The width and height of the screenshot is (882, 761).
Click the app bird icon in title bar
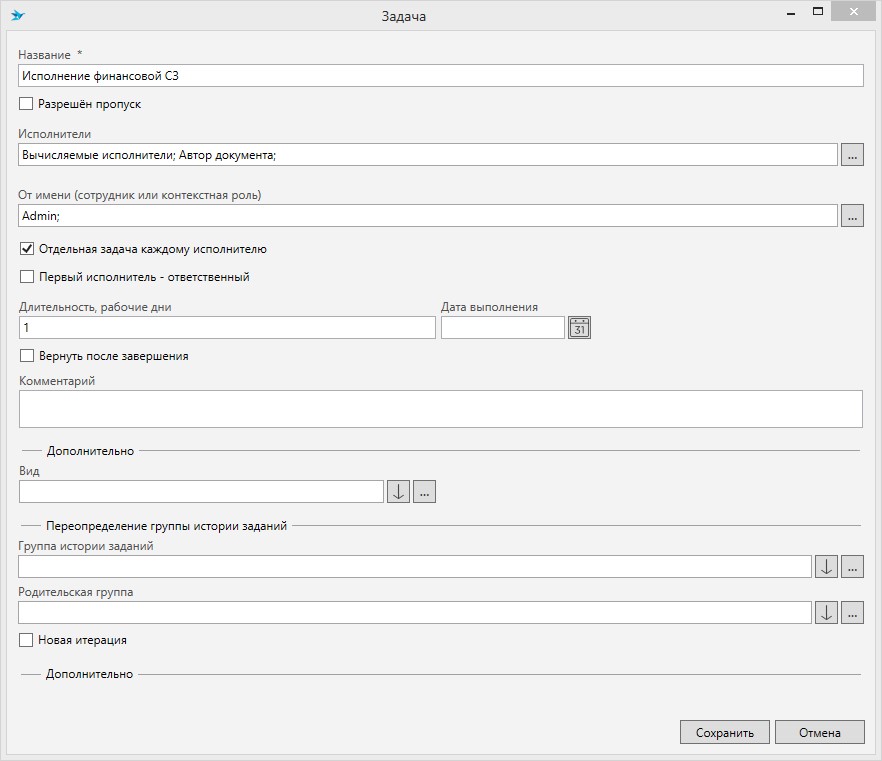click(x=18, y=16)
